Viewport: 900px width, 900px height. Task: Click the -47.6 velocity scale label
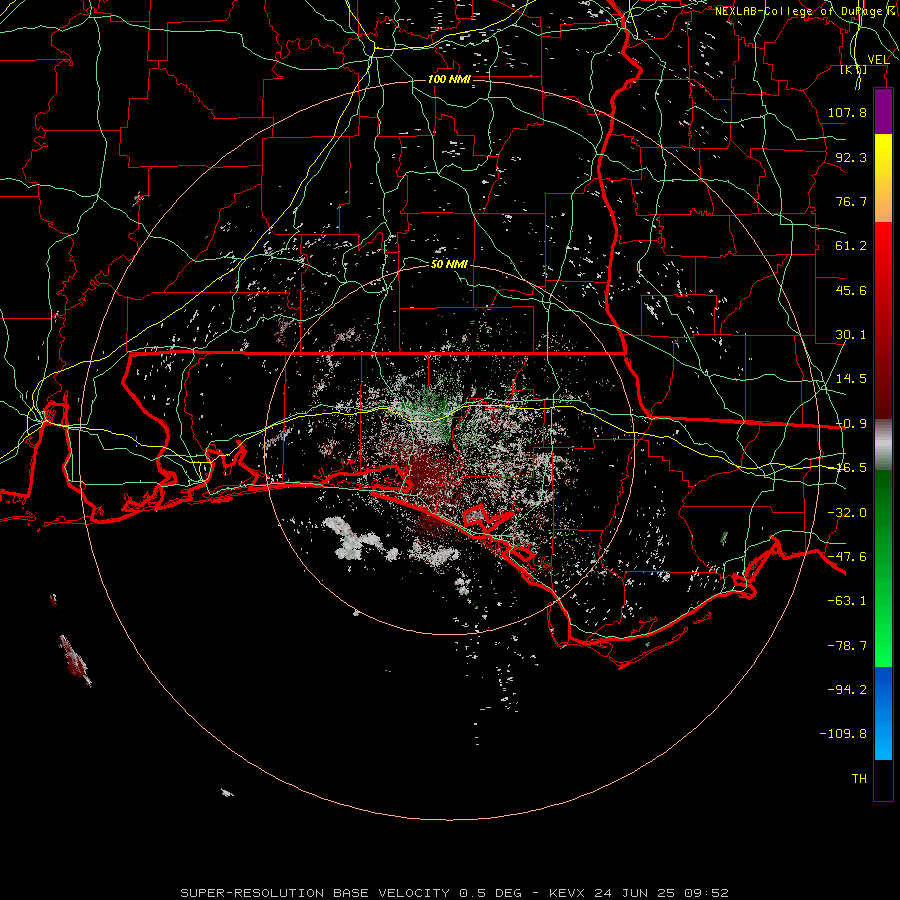[847, 557]
